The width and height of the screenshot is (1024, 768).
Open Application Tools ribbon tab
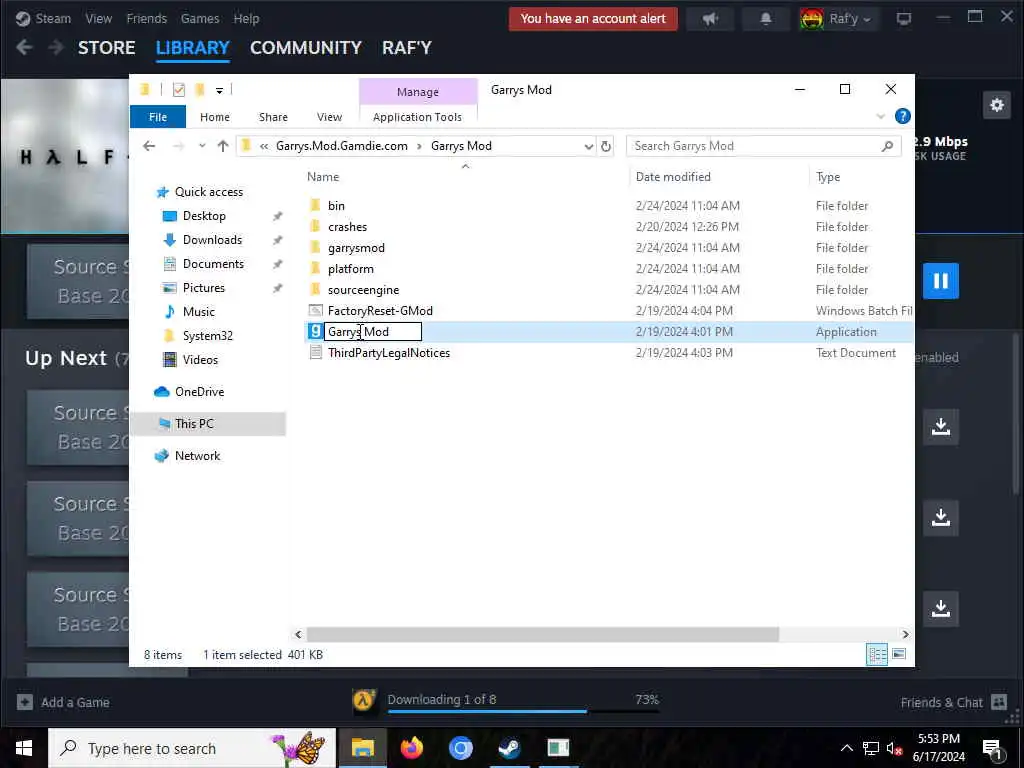[417, 117]
